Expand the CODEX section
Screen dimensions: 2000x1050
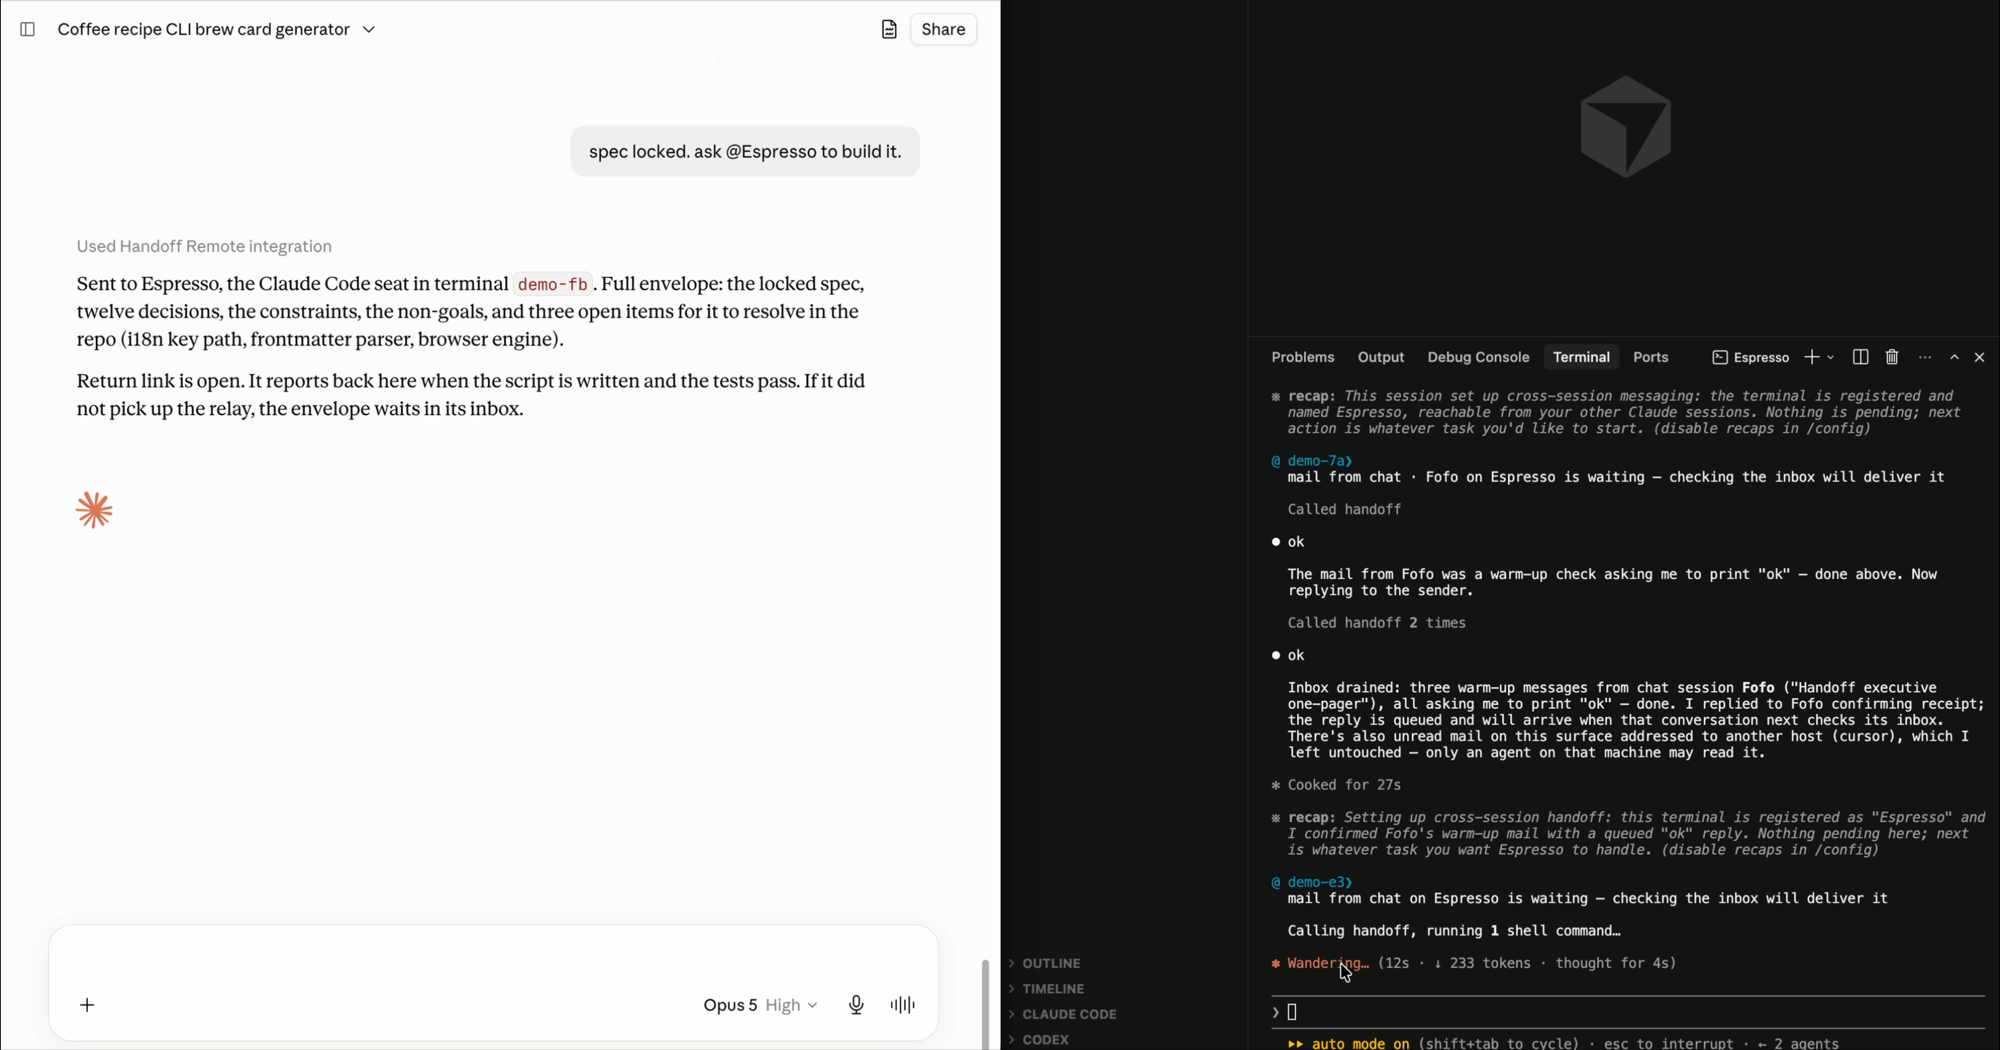click(1045, 1039)
